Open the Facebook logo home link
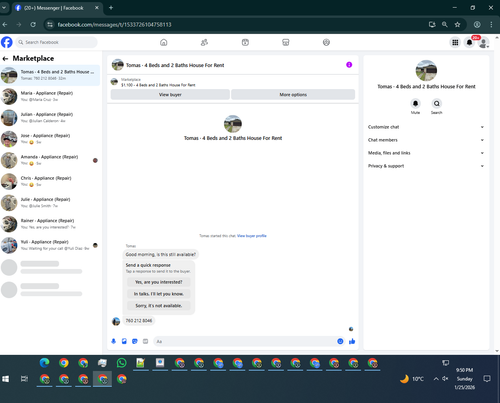The height and width of the screenshot is (403, 500). 7,42
